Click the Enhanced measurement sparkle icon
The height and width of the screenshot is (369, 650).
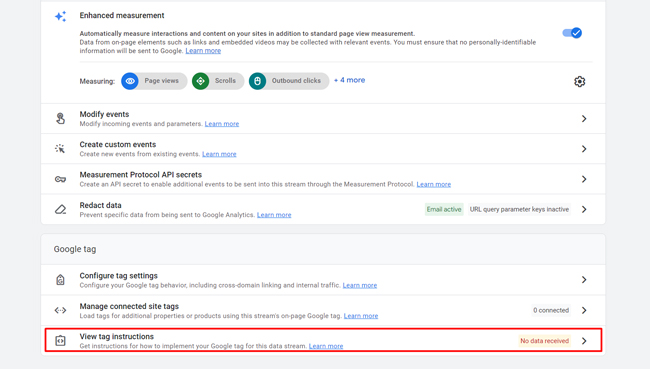(61, 16)
